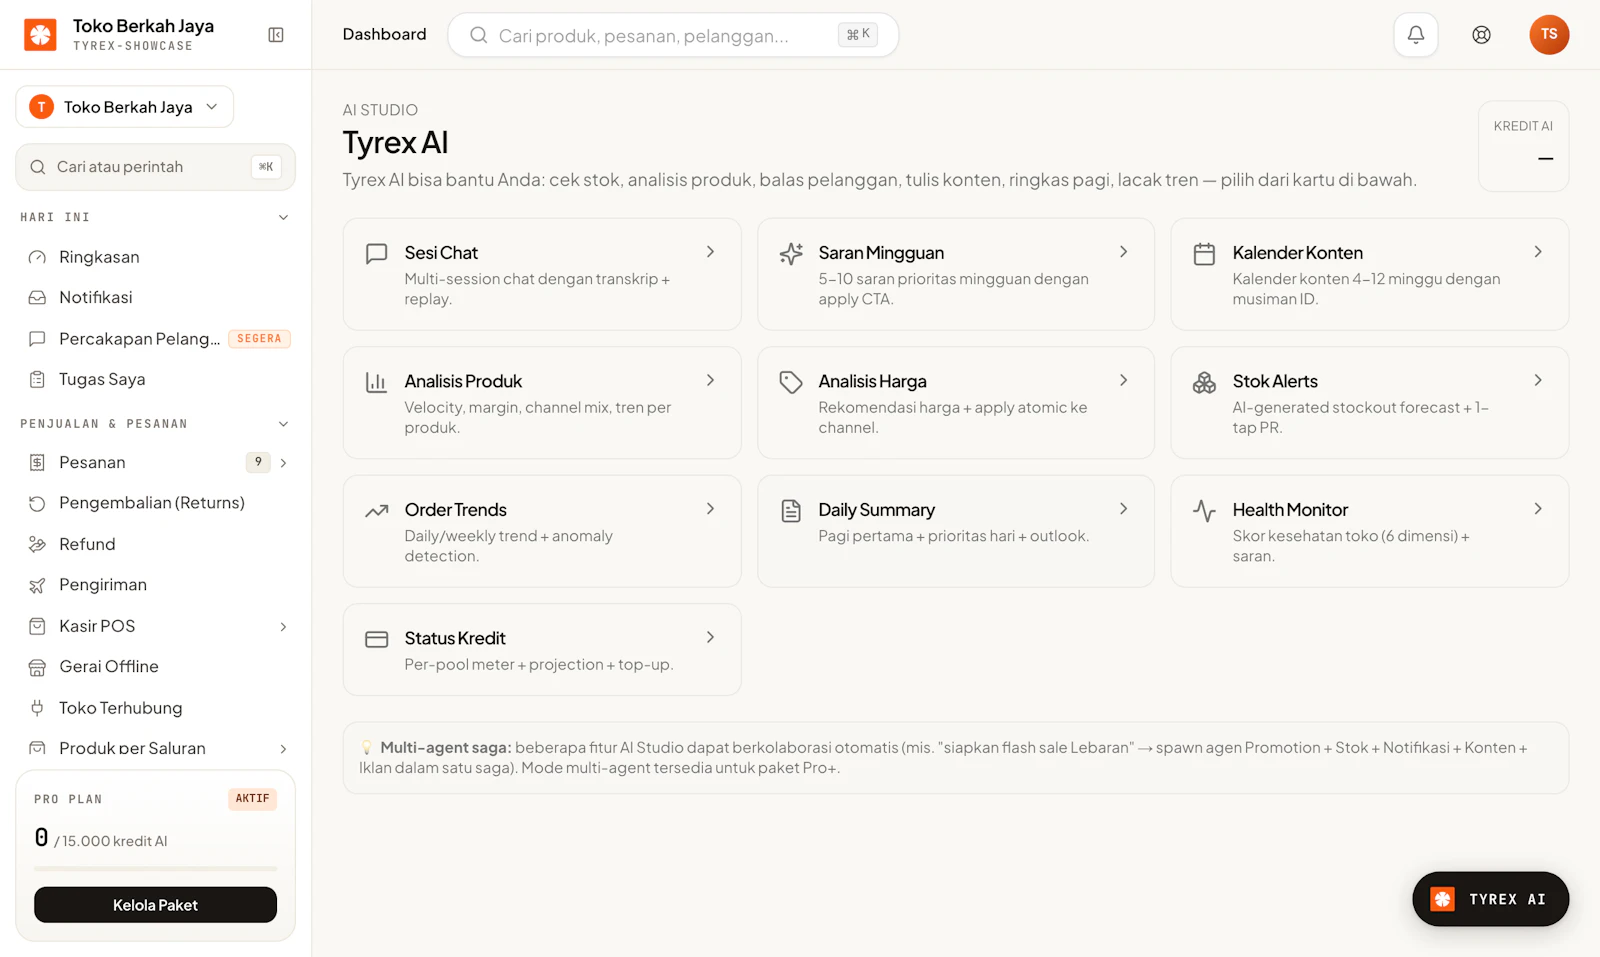Click Saran Mingguan sparkle icon
Image resolution: width=1600 pixels, height=957 pixels.
click(791, 253)
